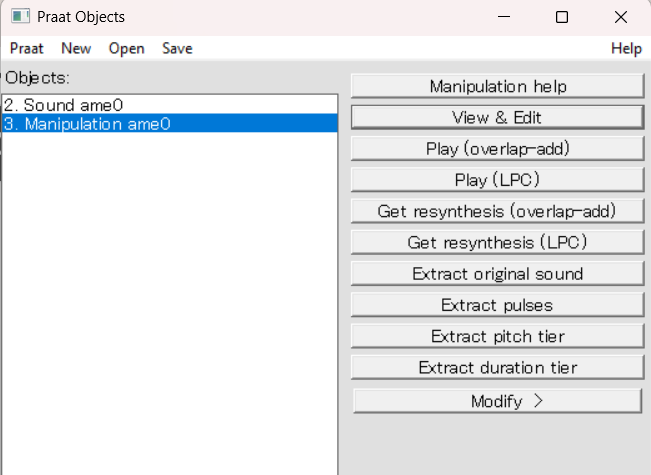Open the New menu
651x475 pixels.
pyautogui.click(x=76, y=49)
